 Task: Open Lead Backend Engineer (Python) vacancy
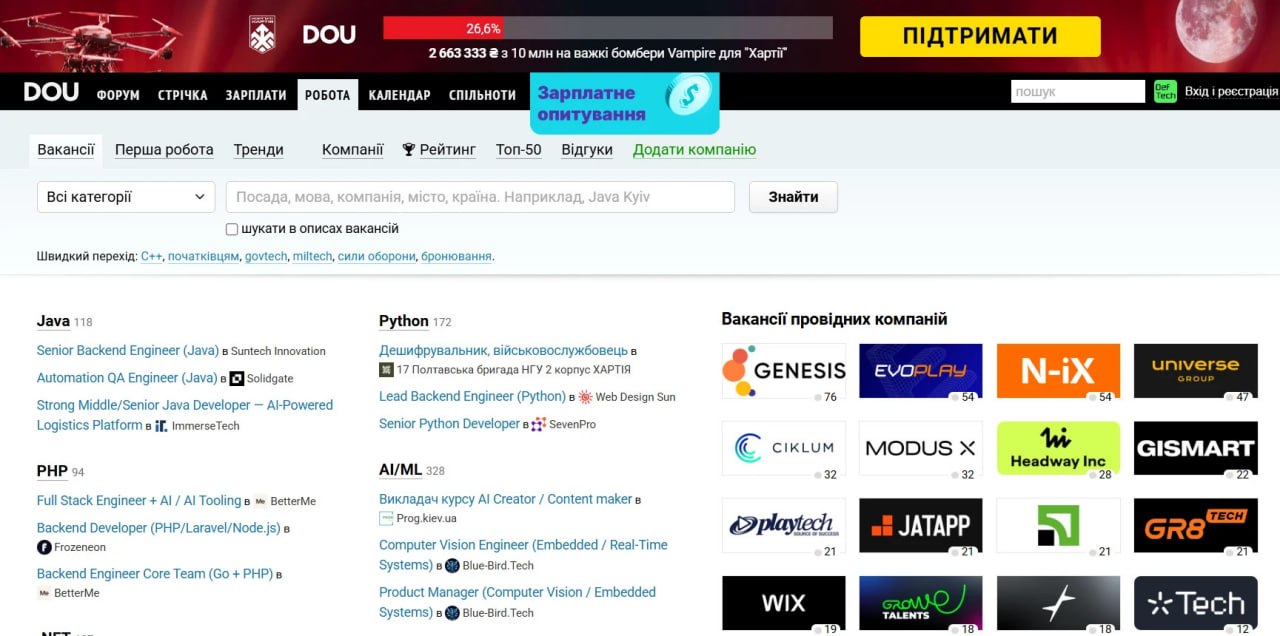coord(473,396)
